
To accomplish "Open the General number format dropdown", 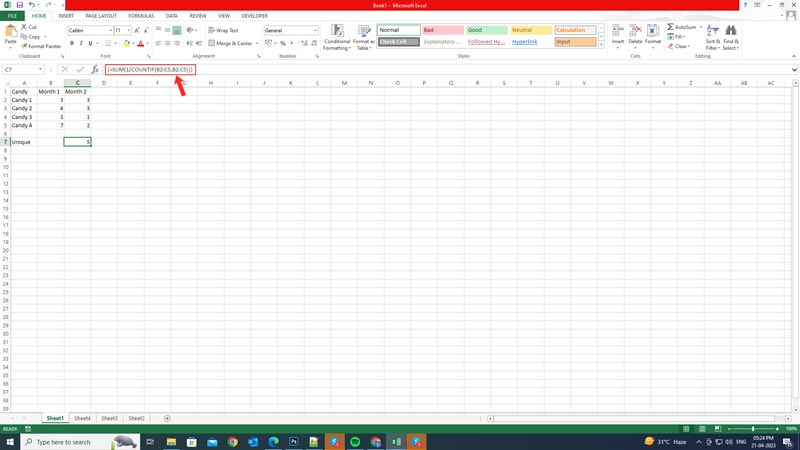I will coord(315,31).
